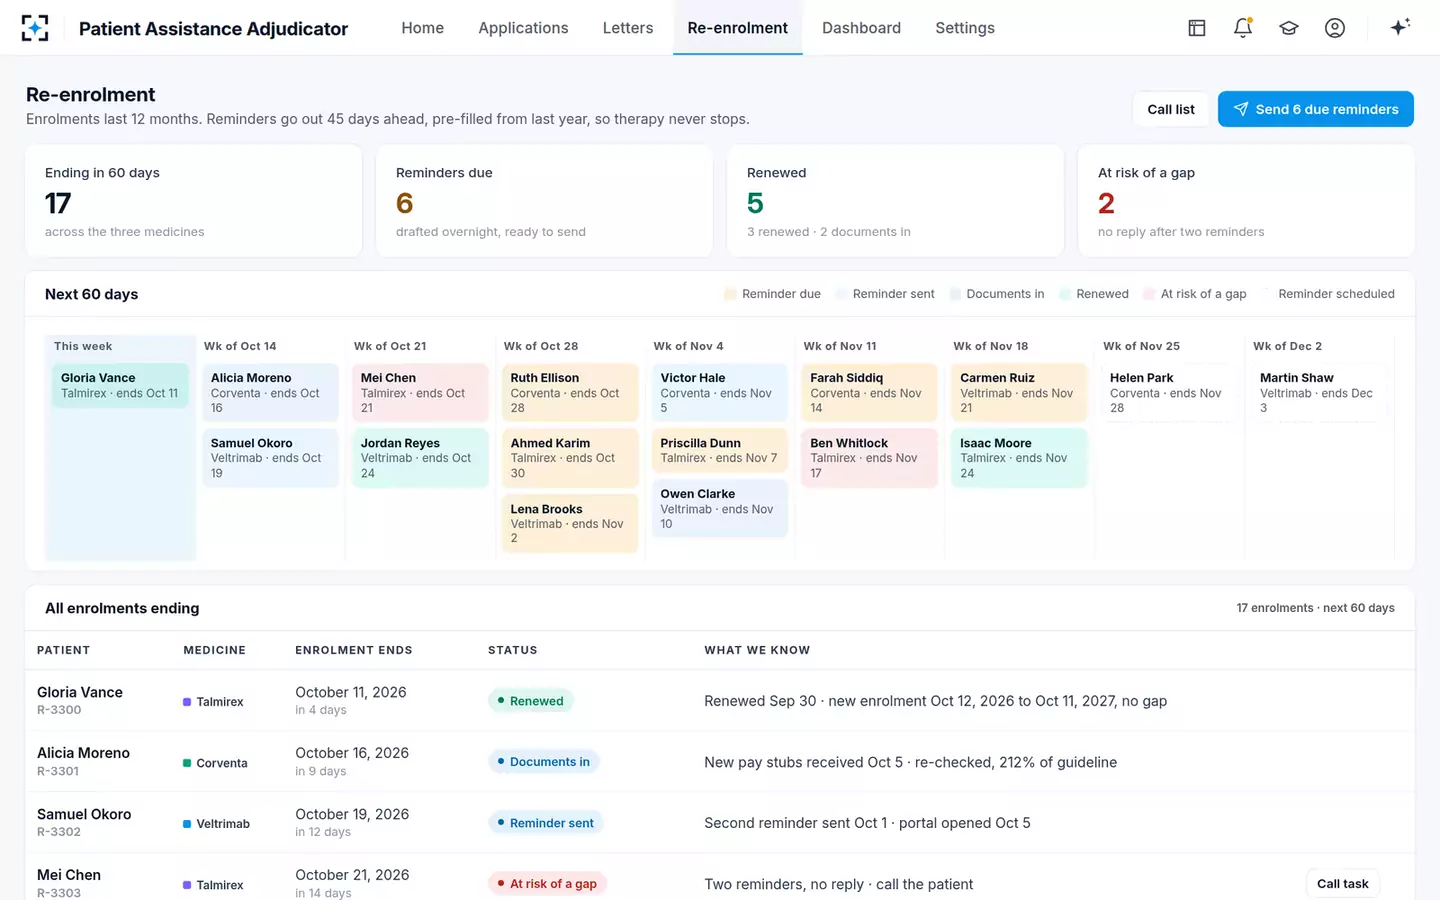Select Jordan Reyes Veltrimab calendar card
The height and width of the screenshot is (900, 1440).
[x=420, y=458]
